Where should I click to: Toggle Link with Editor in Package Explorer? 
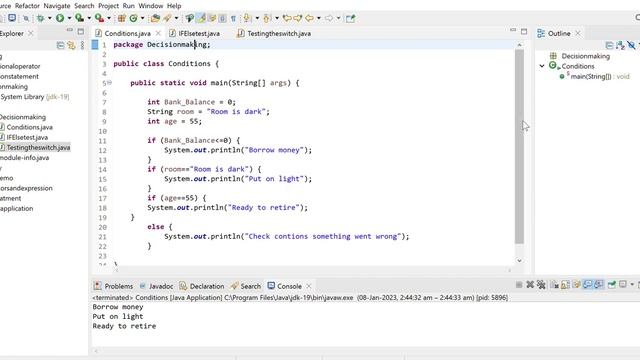[x=71, y=45]
